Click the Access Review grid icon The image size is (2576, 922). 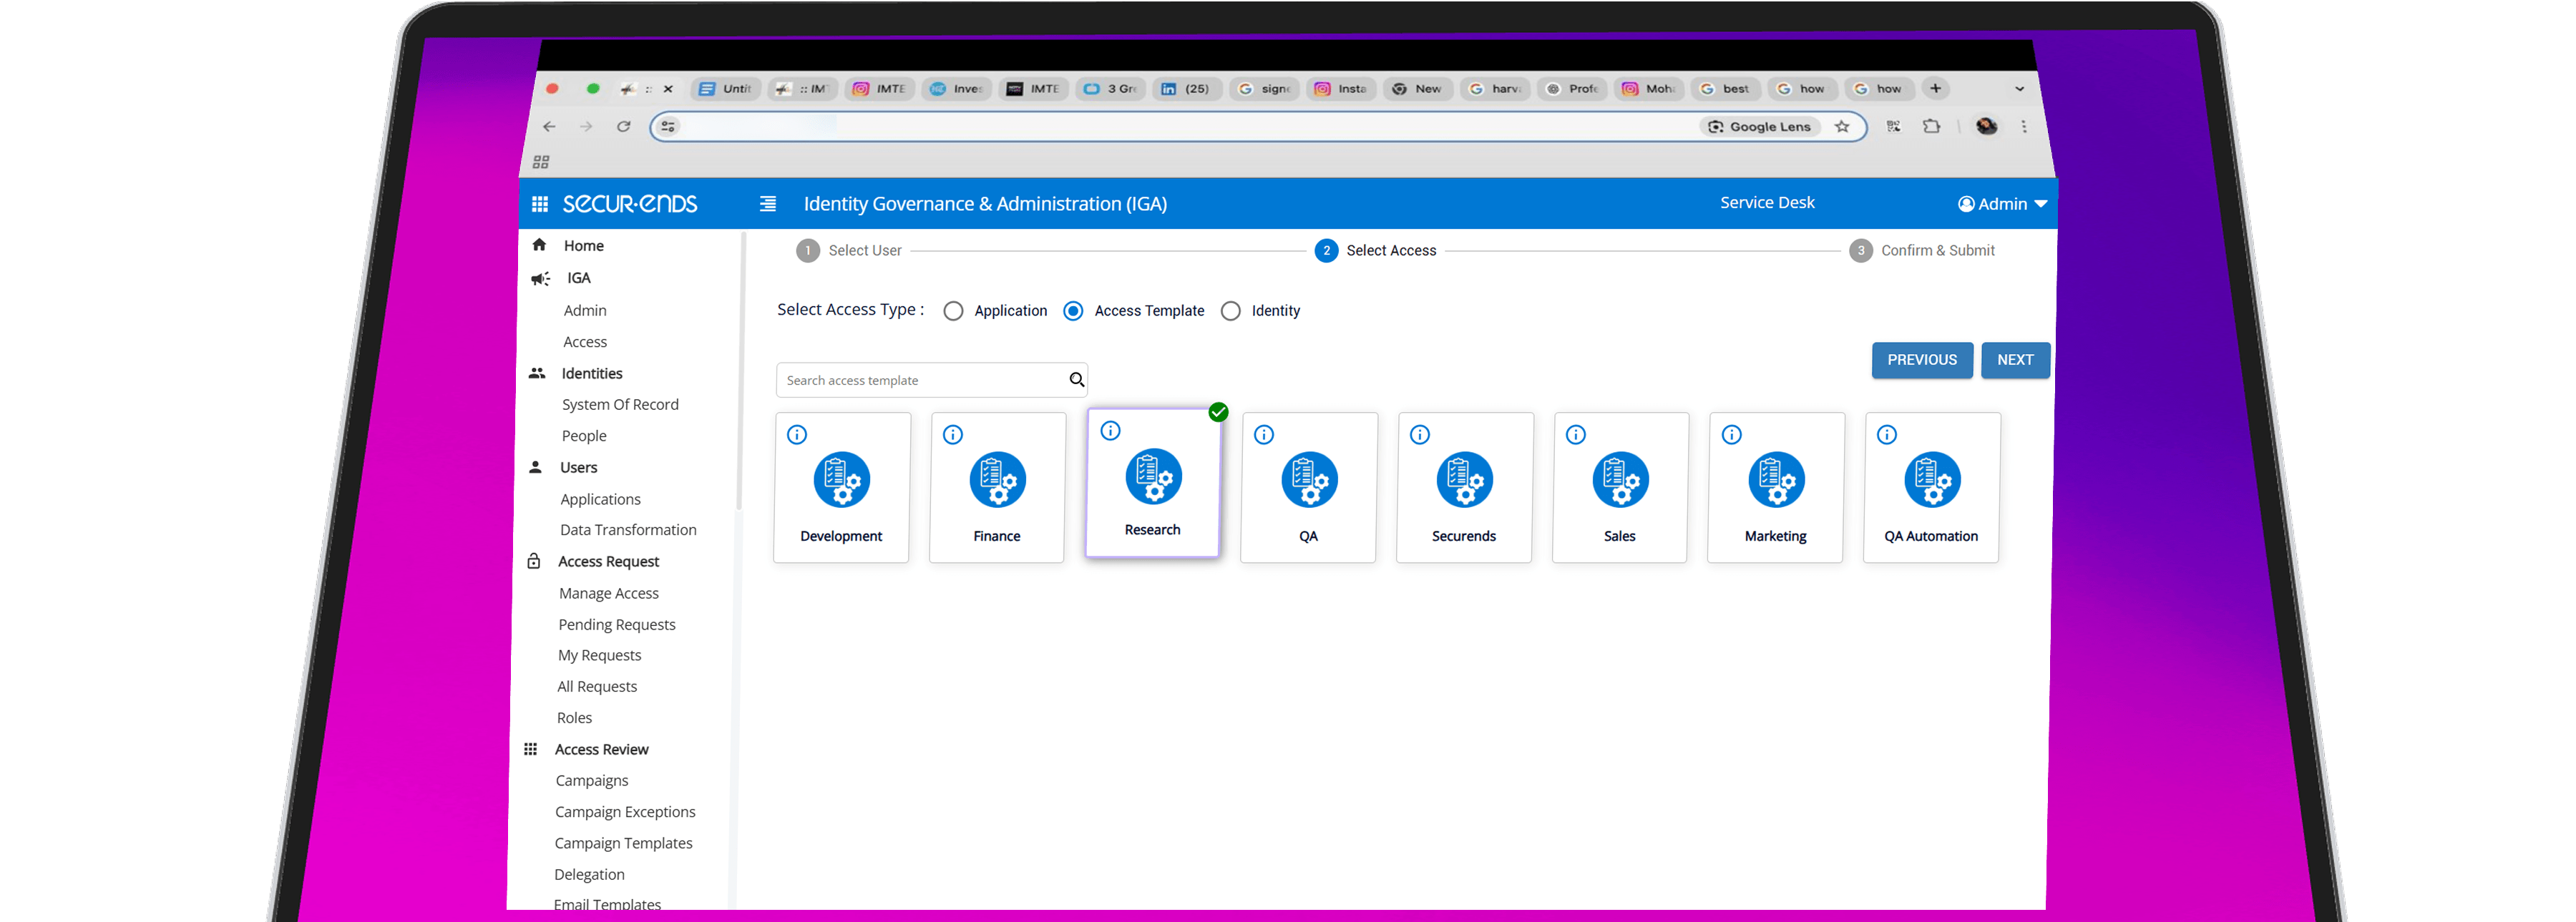click(531, 749)
